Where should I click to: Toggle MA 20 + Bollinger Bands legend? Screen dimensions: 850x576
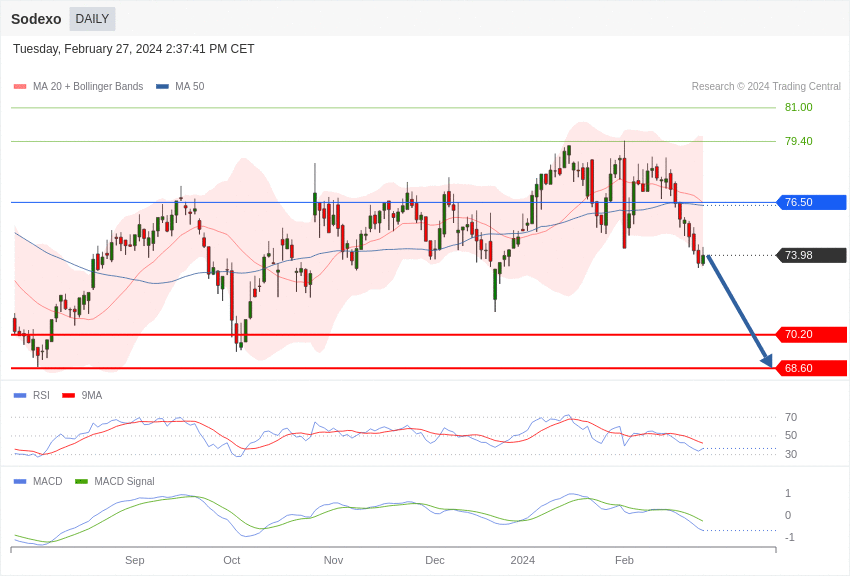click(78, 87)
